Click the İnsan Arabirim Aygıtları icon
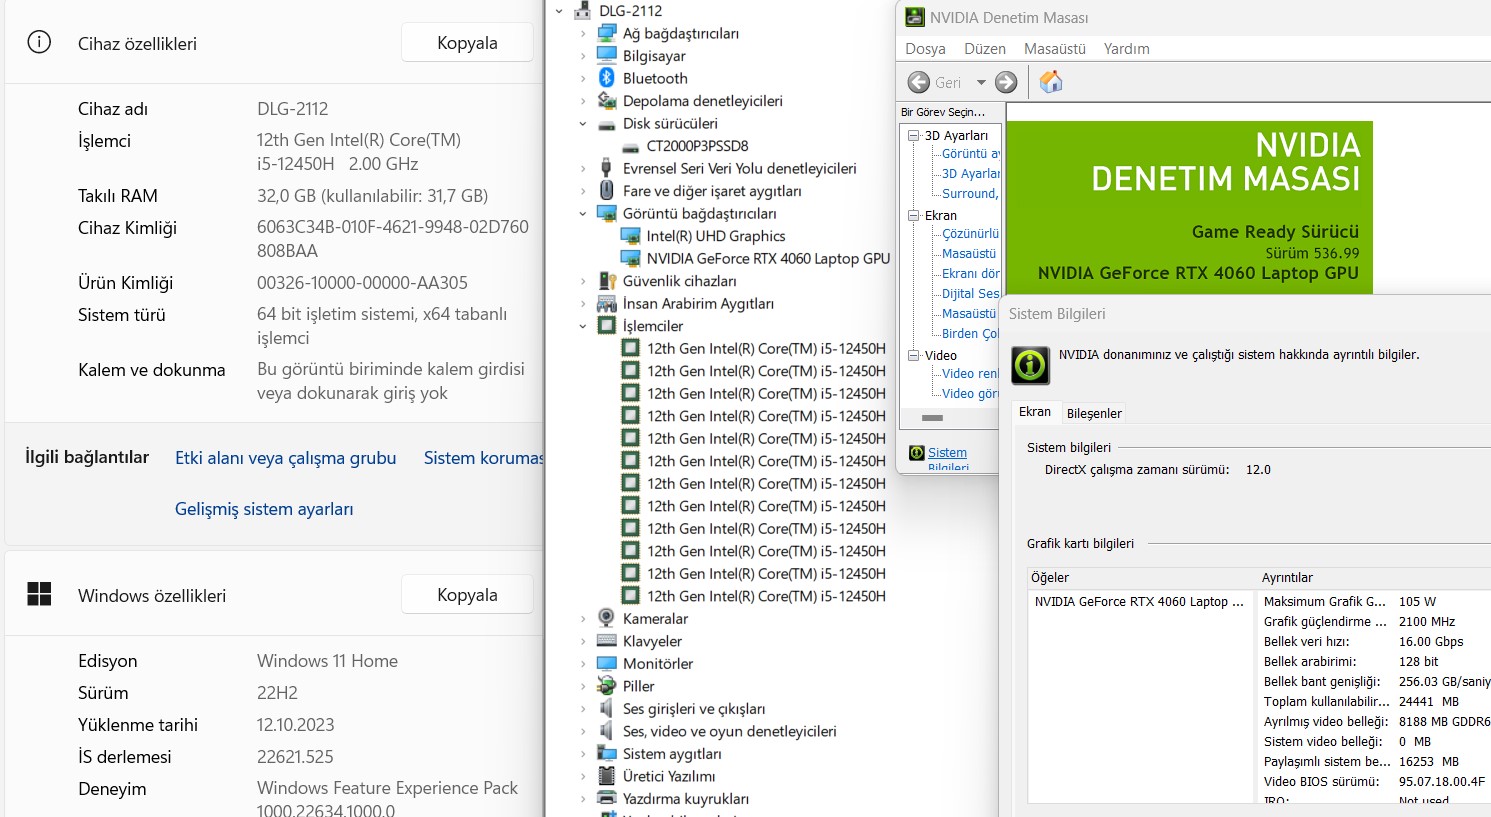The width and height of the screenshot is (1491, 817). 606,303
